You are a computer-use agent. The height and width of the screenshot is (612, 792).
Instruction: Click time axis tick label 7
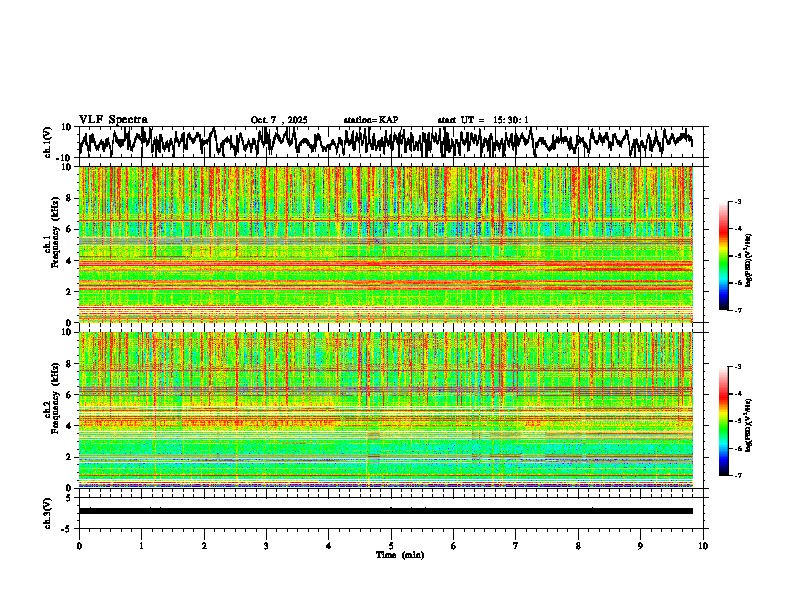[x=516, y=546]
